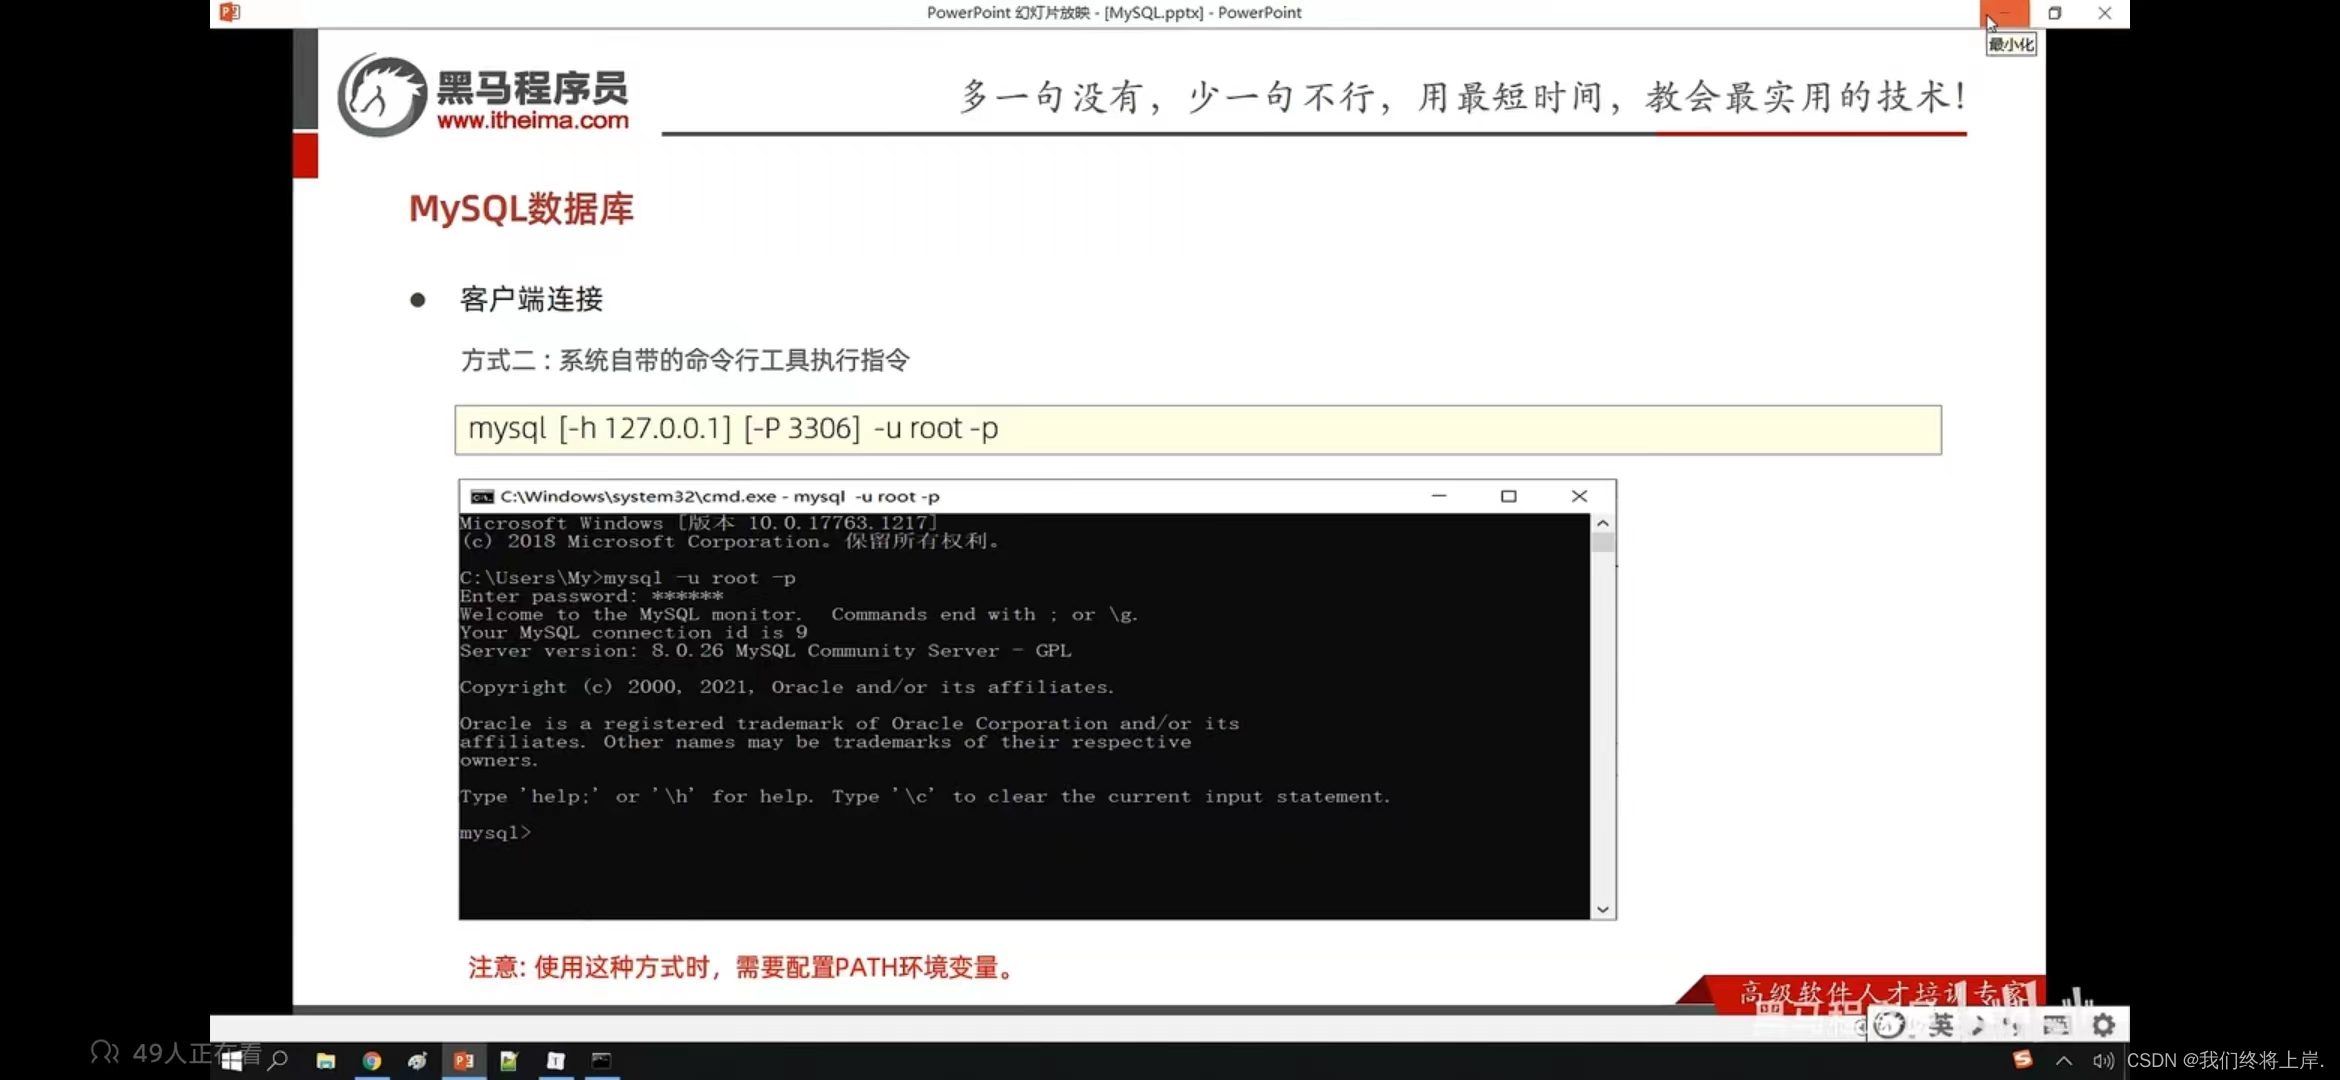Click the mysql command text box
Screen dimensions: 2340x1080
[1197, 430]
